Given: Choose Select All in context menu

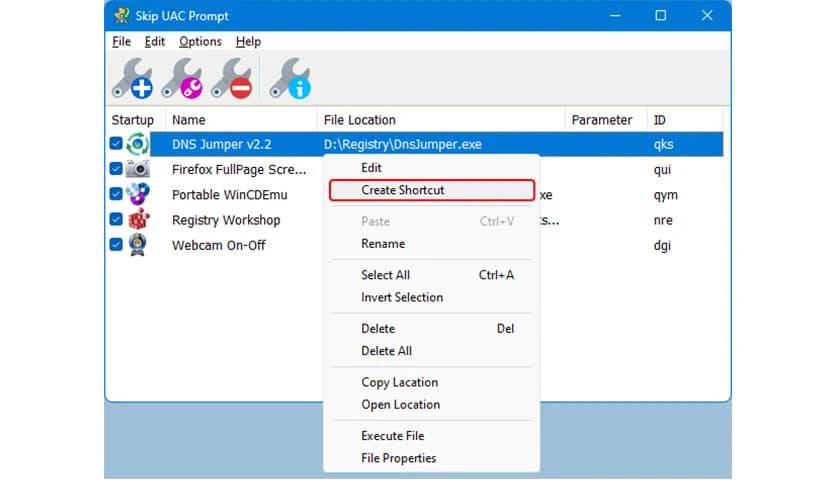Looking at the screenshot, I should click(x=431, y=275).
